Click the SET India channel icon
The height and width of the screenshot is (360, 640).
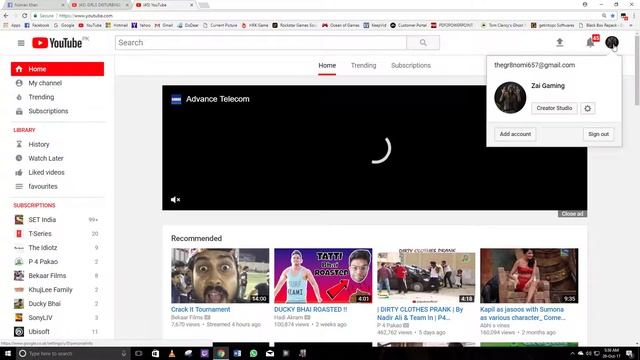click(19, 220)
